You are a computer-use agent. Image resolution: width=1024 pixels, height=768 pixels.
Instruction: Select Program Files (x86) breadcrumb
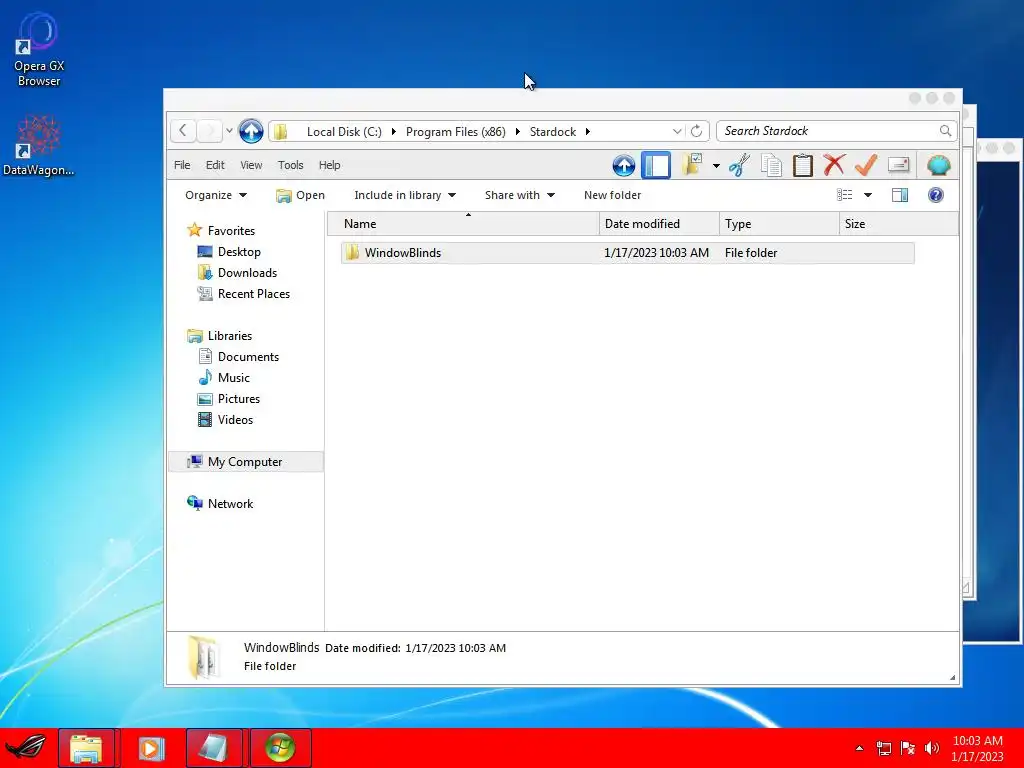click(x=456, y=132)
